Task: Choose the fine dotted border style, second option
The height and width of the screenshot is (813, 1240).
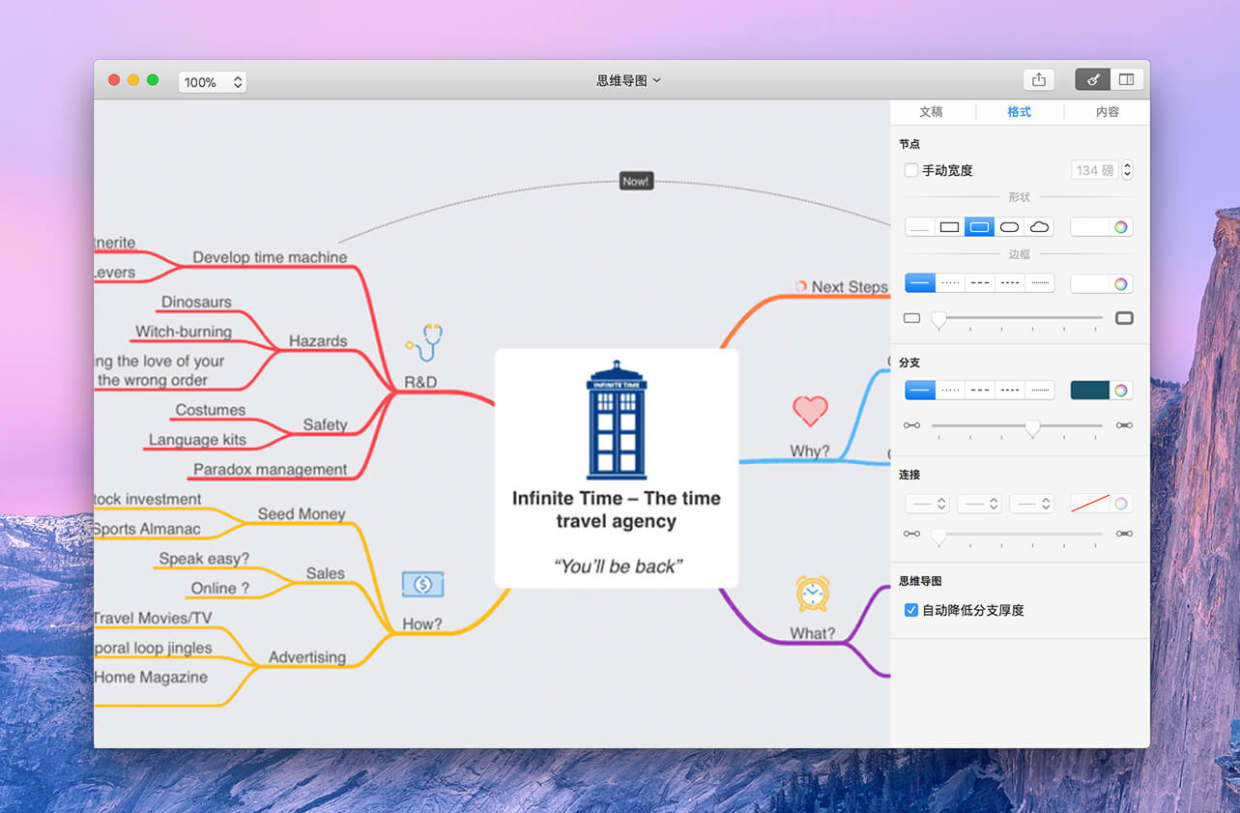Action: (x=950, y=283)
